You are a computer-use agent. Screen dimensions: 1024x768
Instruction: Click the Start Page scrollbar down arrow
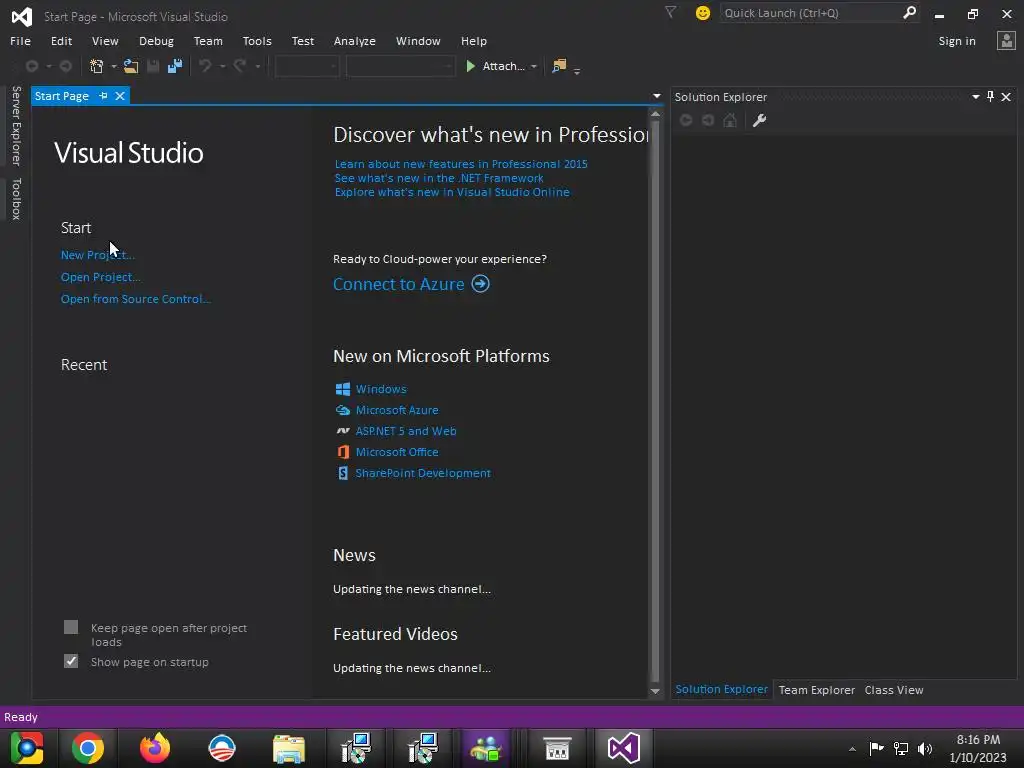655,692
